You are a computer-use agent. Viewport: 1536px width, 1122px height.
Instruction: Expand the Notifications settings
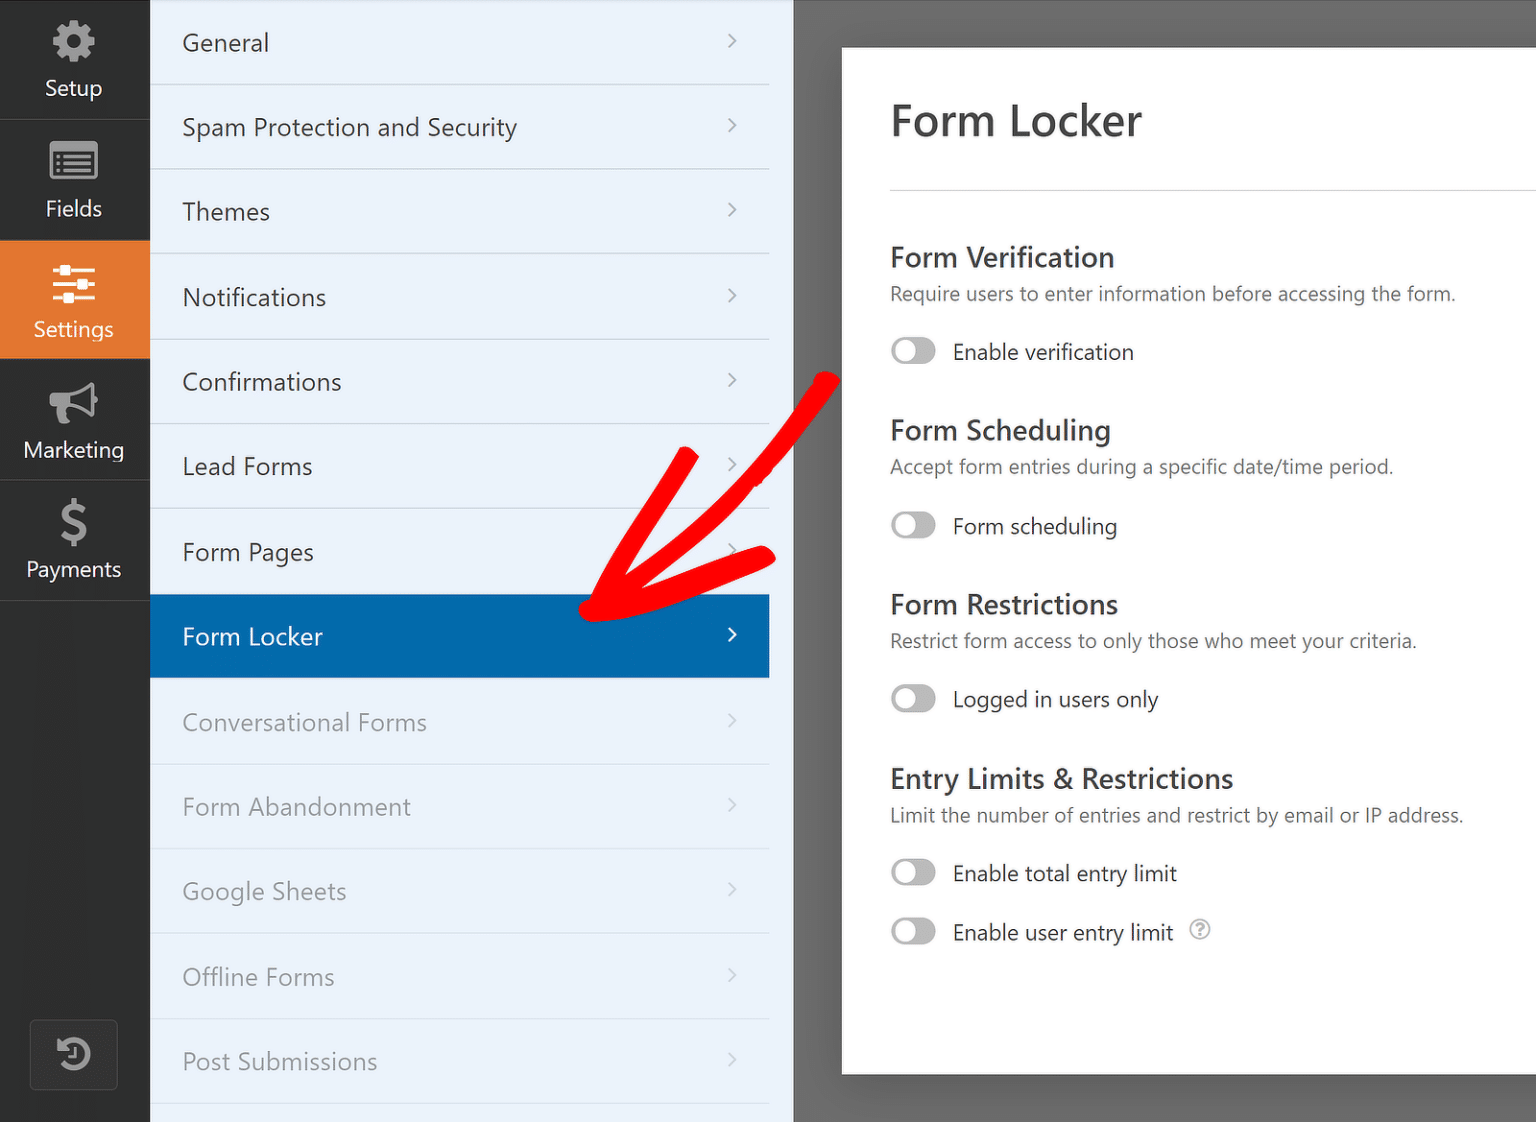tap(460, 297)
